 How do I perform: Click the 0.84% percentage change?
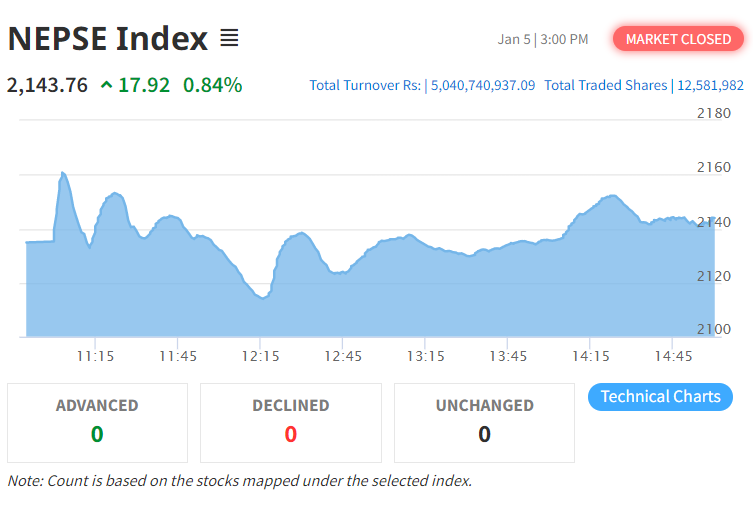212,85
